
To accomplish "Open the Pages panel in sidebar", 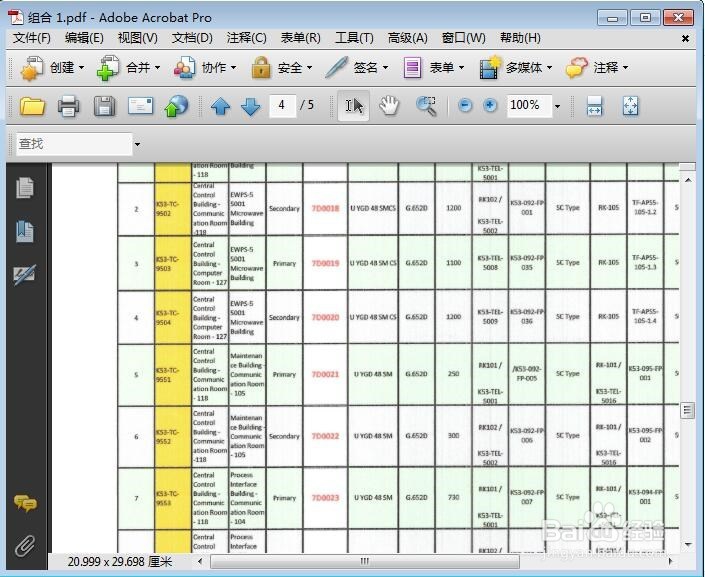I will click(x=25, y=188).
